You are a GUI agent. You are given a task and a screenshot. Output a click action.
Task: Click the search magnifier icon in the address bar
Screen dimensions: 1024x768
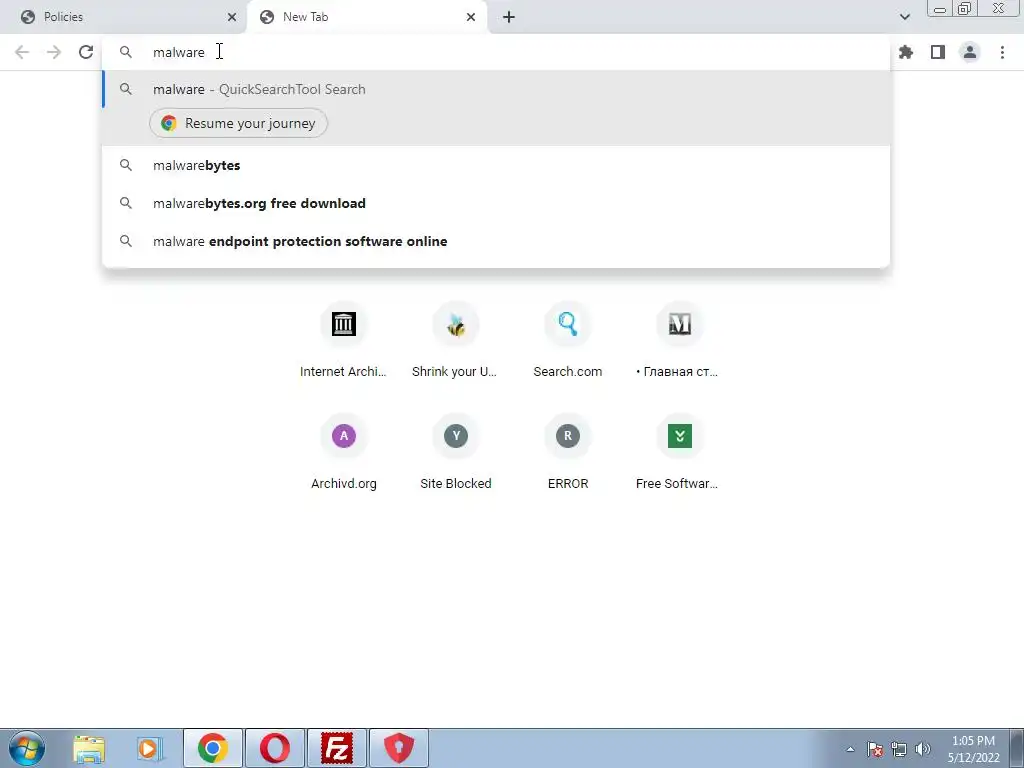[x=126, y=52]
